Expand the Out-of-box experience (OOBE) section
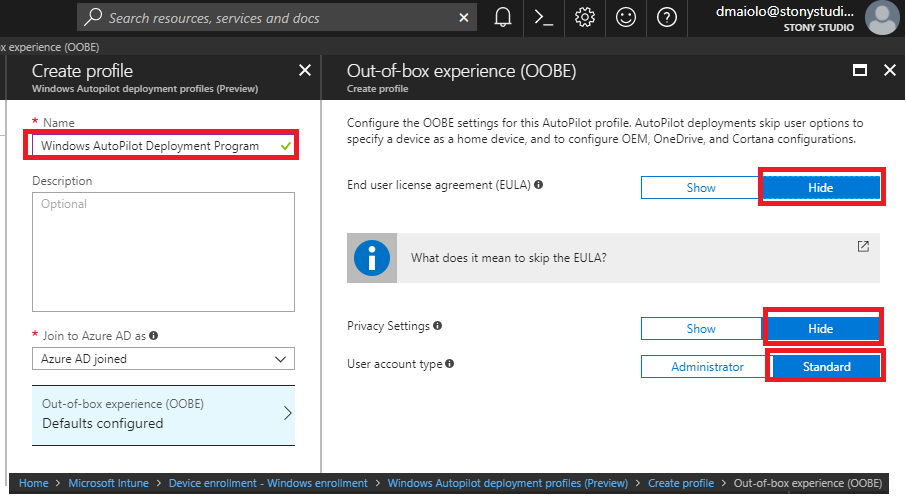906x501 pixels. coord(164,414)
